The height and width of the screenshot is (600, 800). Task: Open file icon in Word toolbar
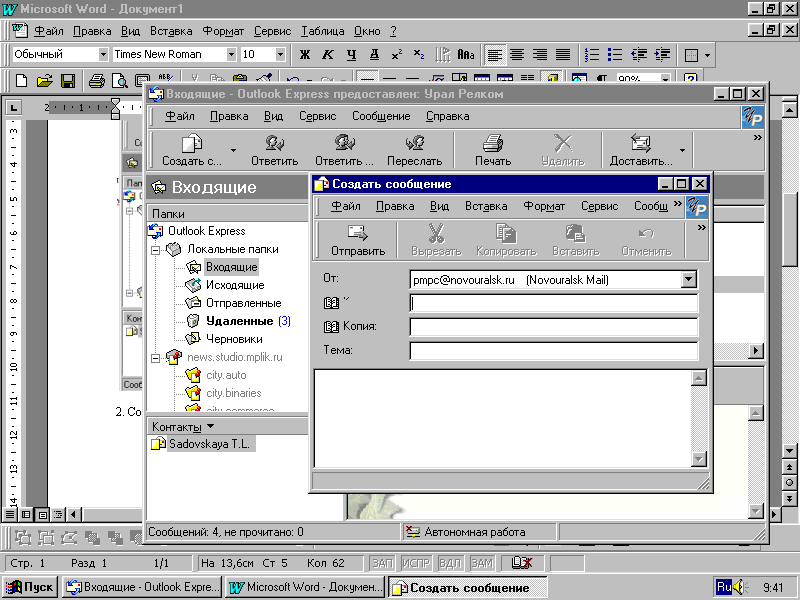pyautogui.click(x=45, y=81)
